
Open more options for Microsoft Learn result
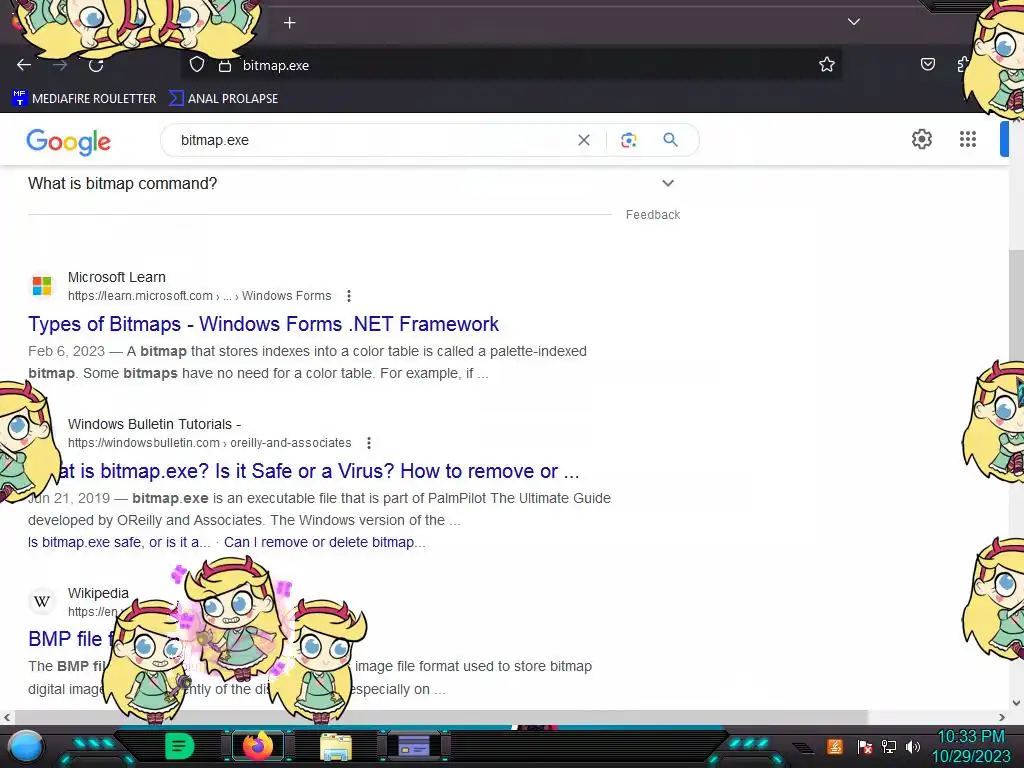pos(349,296)
